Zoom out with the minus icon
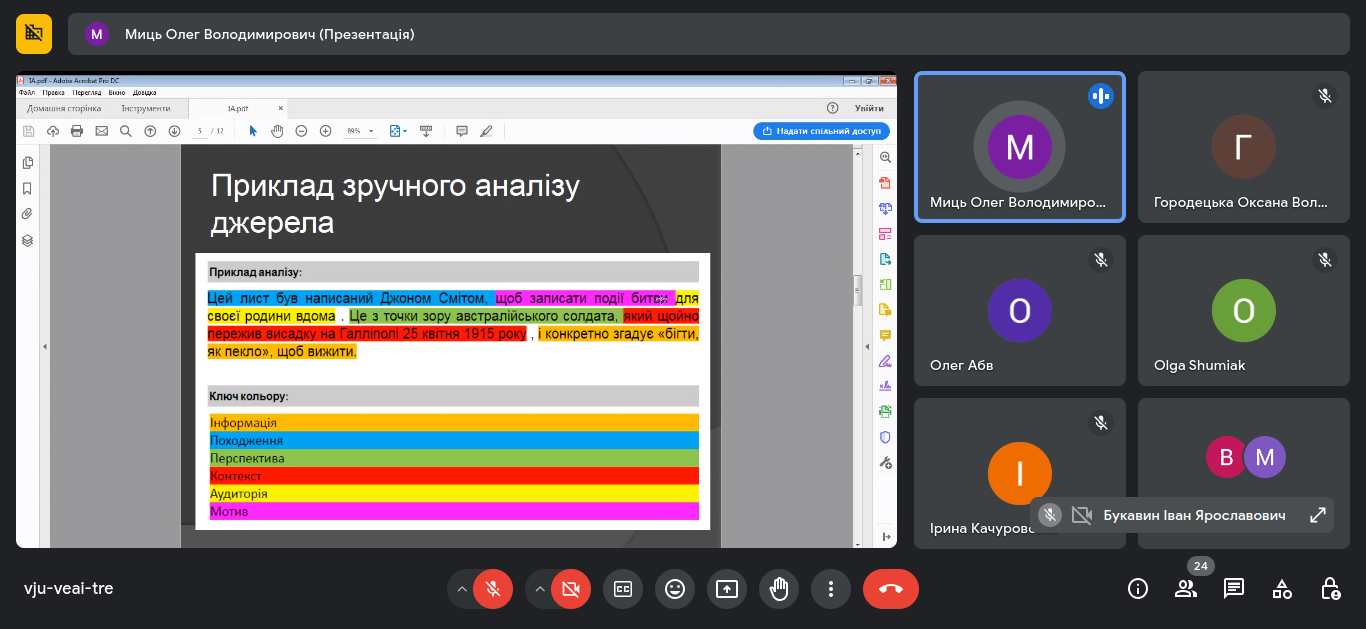This screenshot has width=1366, height=629. click(301, 131)
